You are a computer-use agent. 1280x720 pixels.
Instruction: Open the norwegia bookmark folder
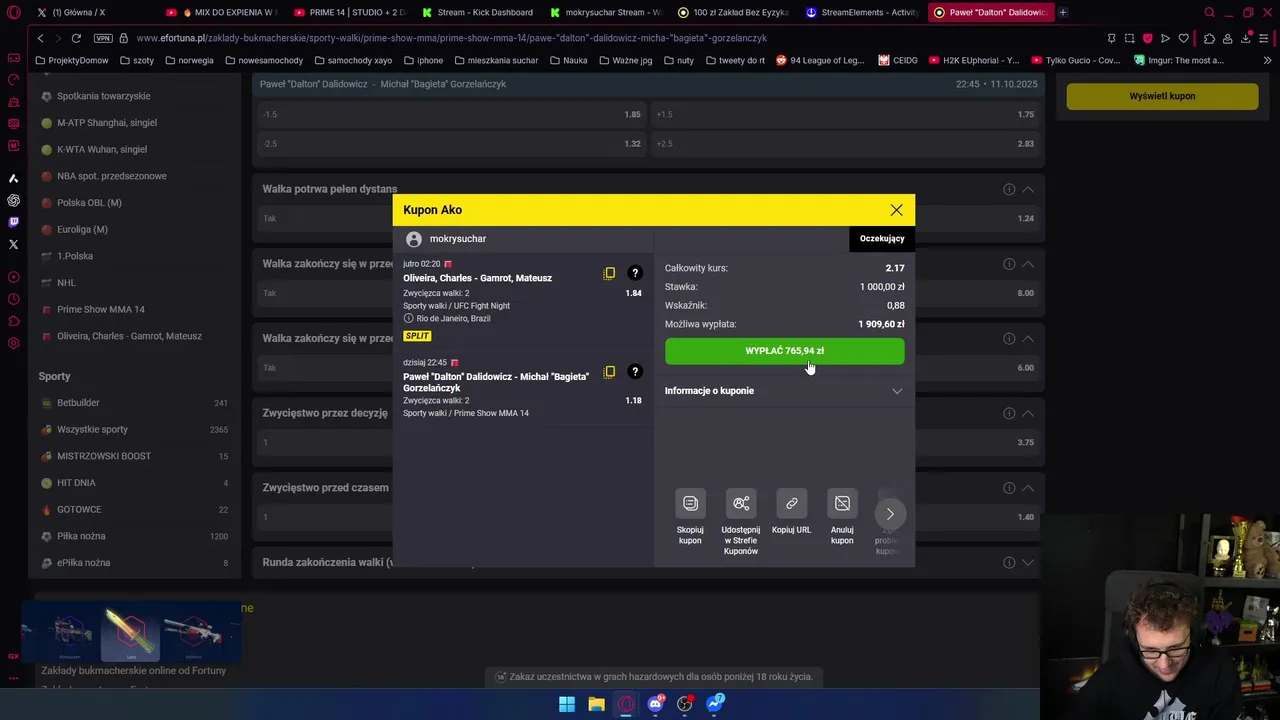coord(189,60)
